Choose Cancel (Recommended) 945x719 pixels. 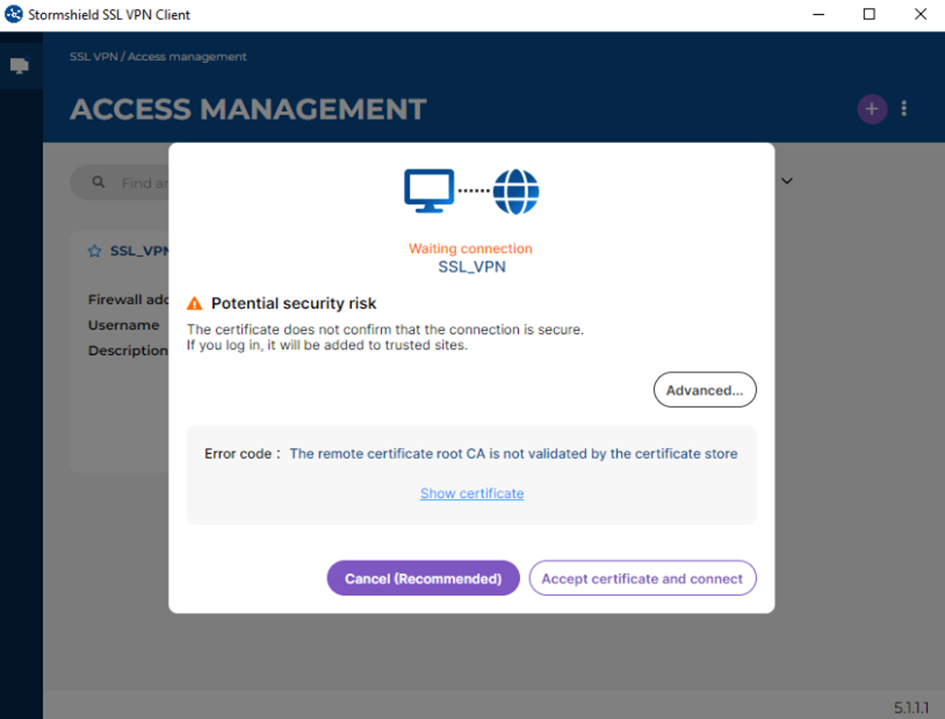pyautogui.click(x=423, y=579)
